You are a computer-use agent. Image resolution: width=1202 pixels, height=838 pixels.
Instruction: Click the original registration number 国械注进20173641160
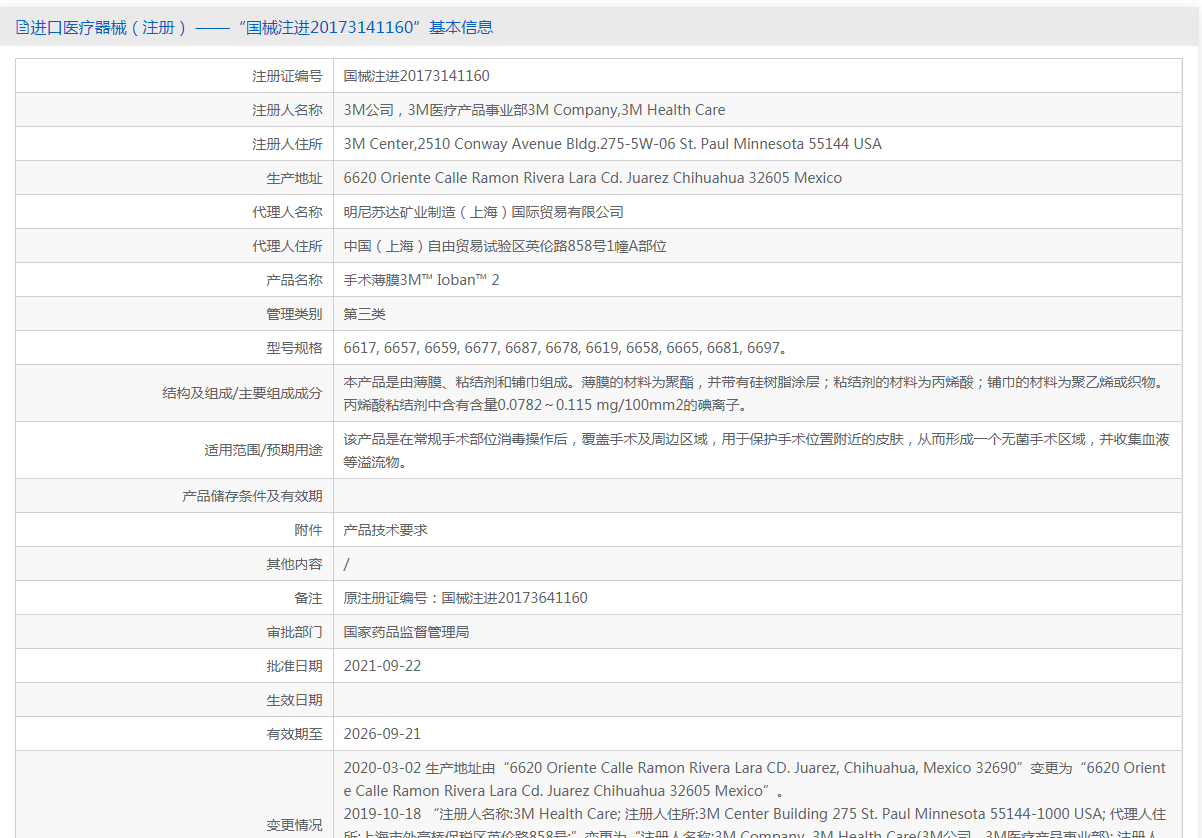click(x=515, y=598)
